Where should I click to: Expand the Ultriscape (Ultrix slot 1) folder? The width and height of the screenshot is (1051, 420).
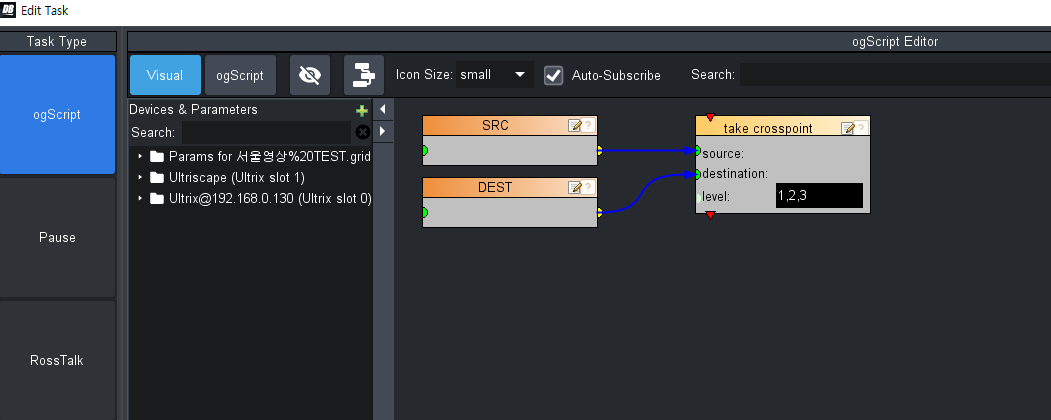point(141,177)
